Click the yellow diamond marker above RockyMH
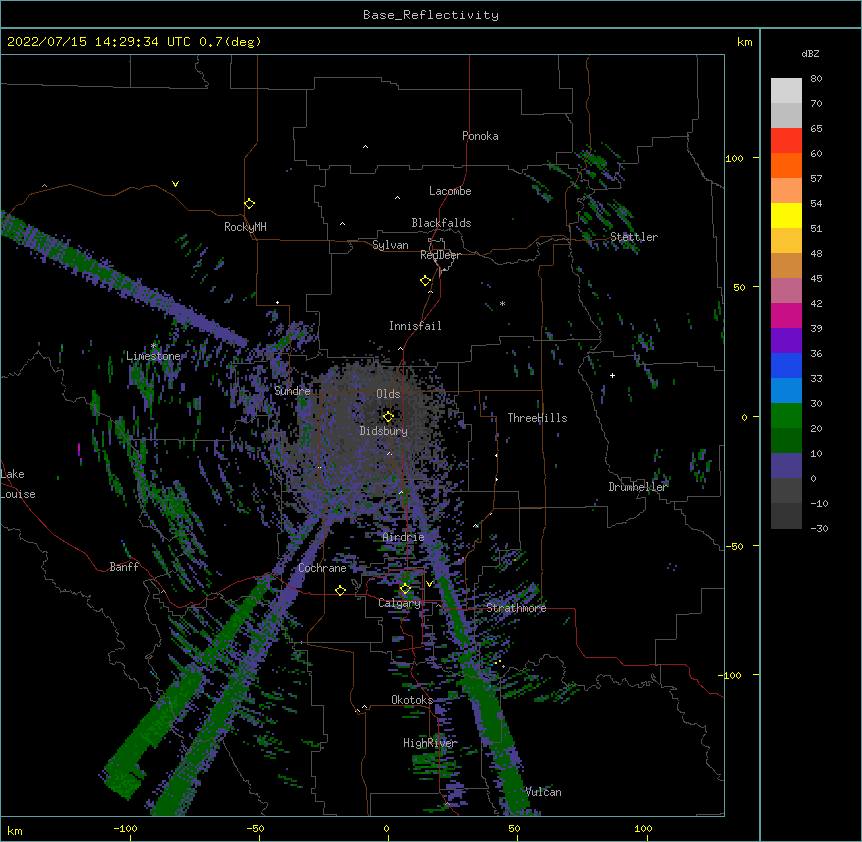The width and height of the screenshot is (862, 842). pos(249,204)
